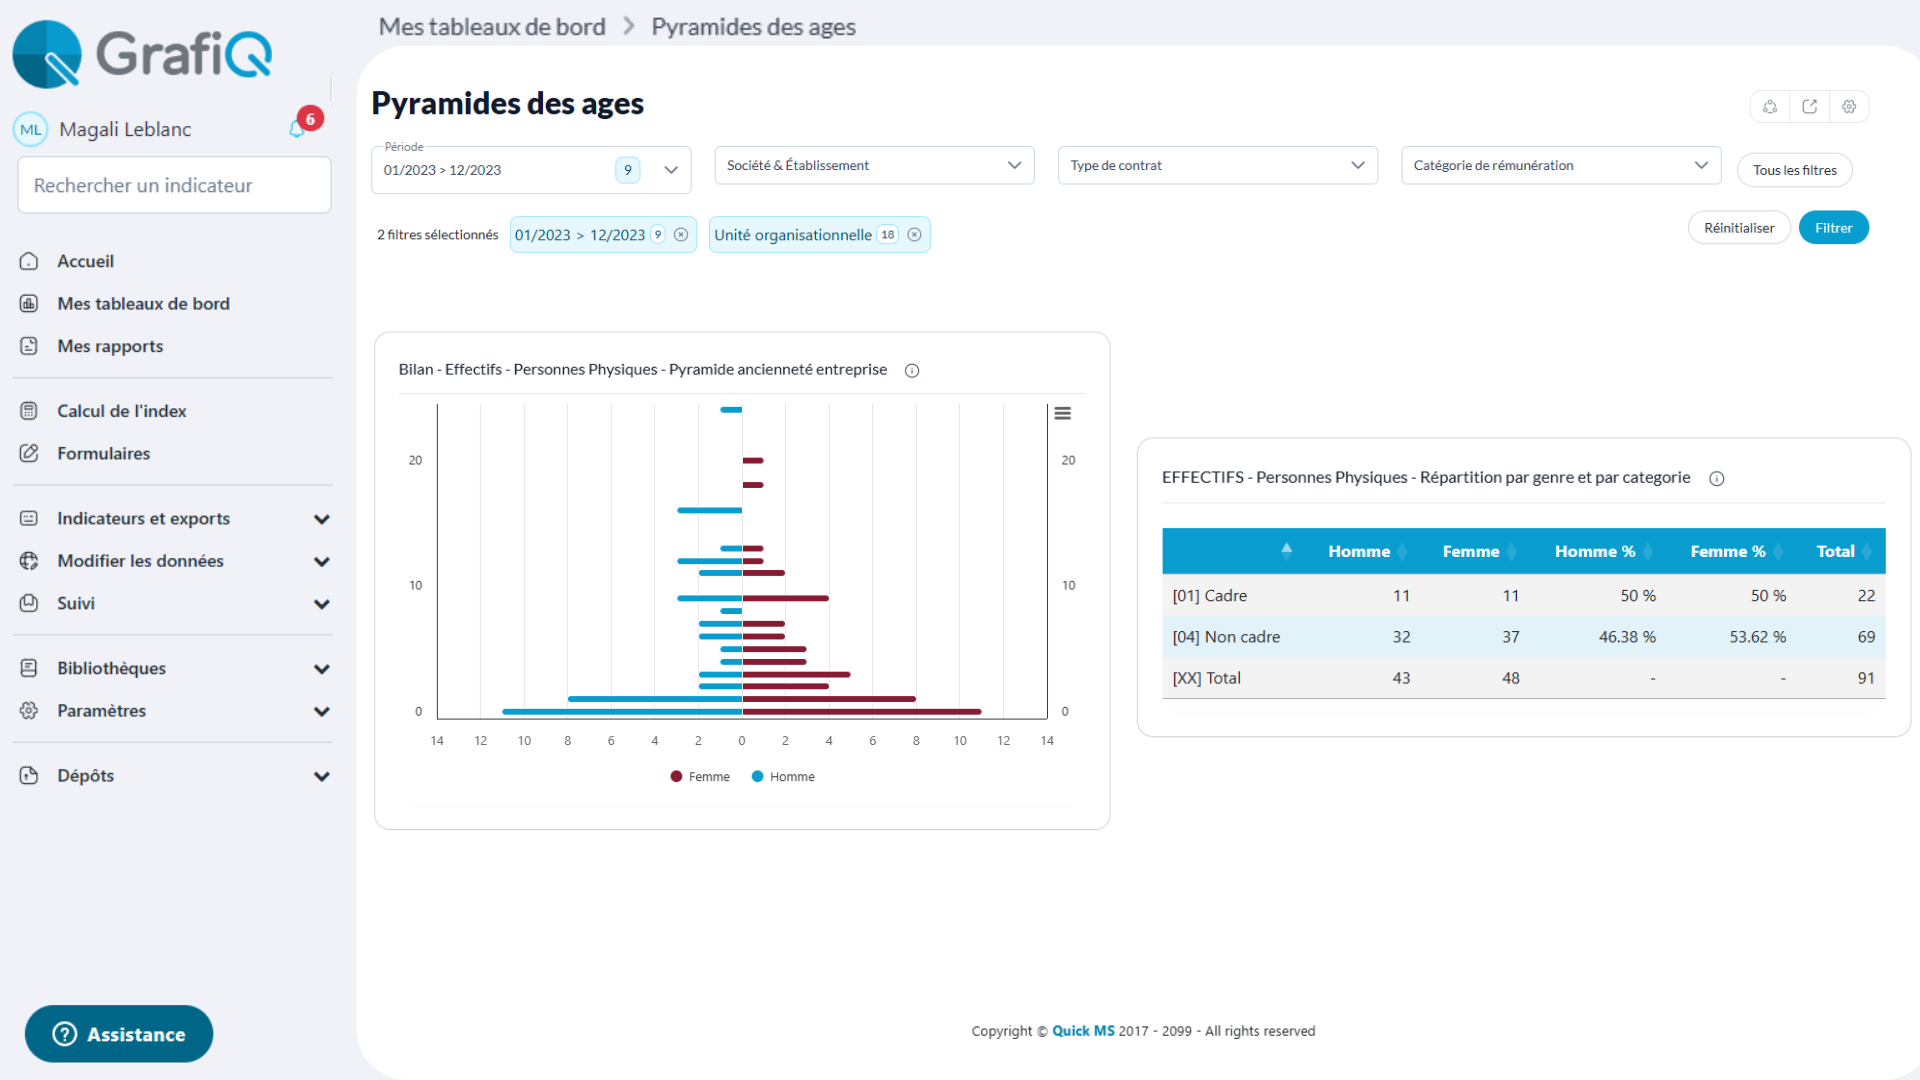1920x1080 pixels.
Task: Open the Société & Établissement dropdown
Action: pos(874,166)
